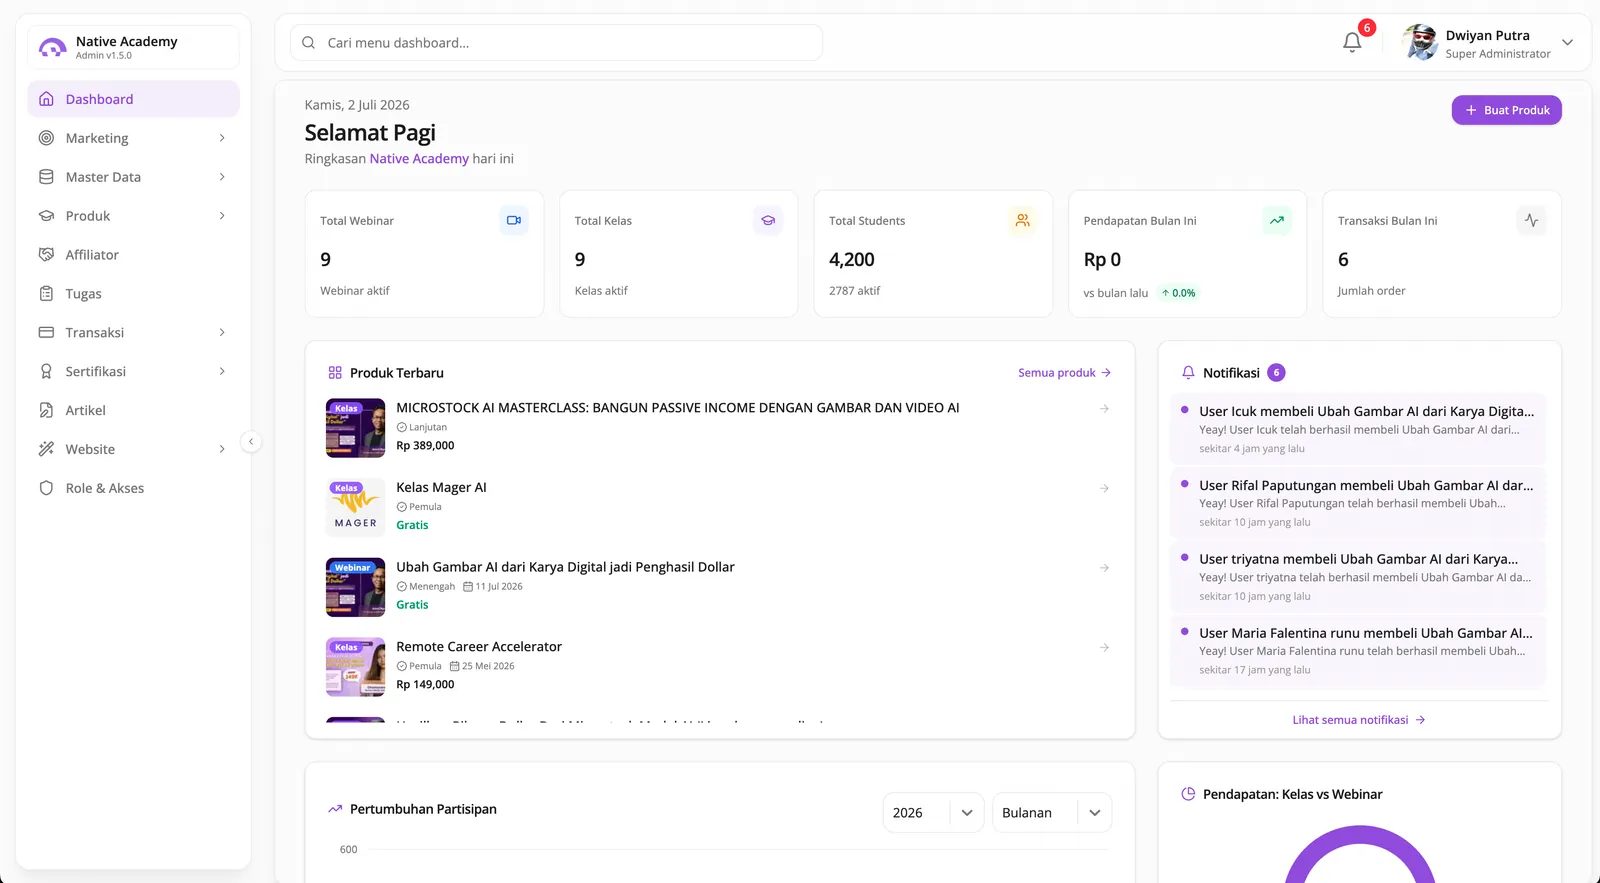Image resolution: width=1600 pixels, height=883 pixels.
Task: Open the Produk menu item
Action: point(133,216)
